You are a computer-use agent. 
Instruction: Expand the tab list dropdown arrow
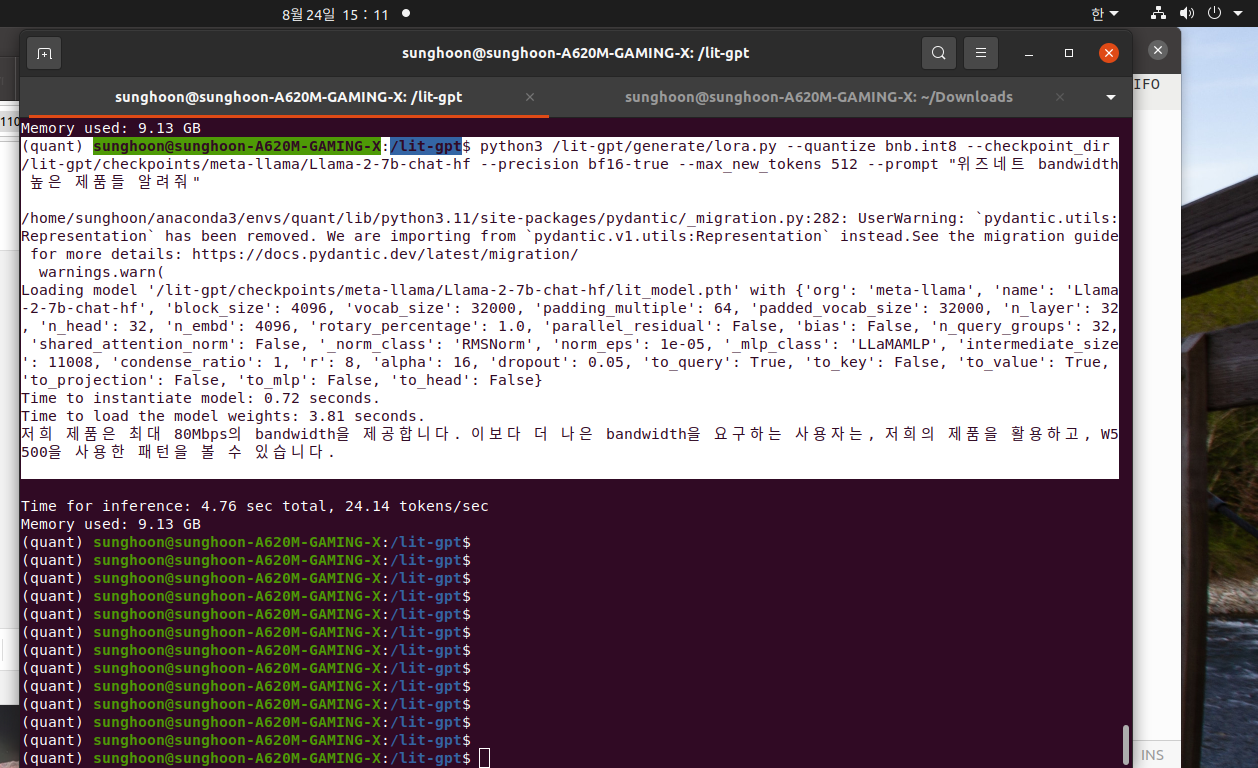pos(1110,98)
